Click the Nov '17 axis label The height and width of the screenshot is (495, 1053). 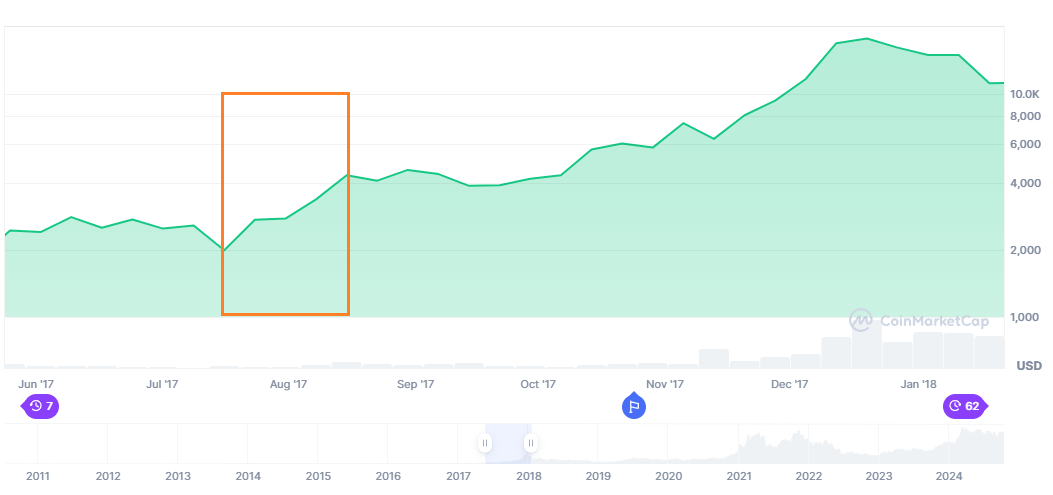coord(664,384)
